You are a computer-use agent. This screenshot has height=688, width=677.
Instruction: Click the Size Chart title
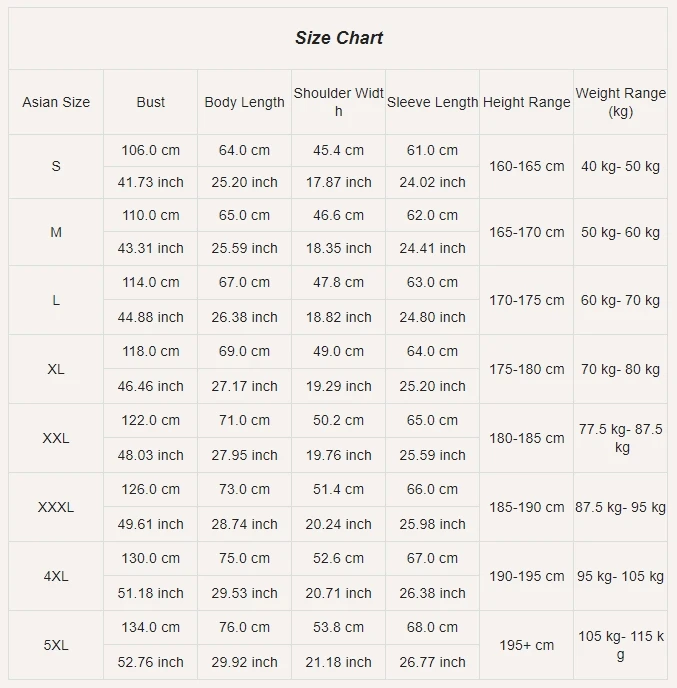338,38
